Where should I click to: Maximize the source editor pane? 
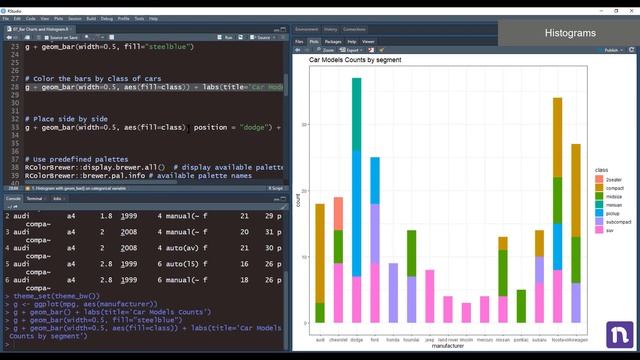click(x=284, y=29)
